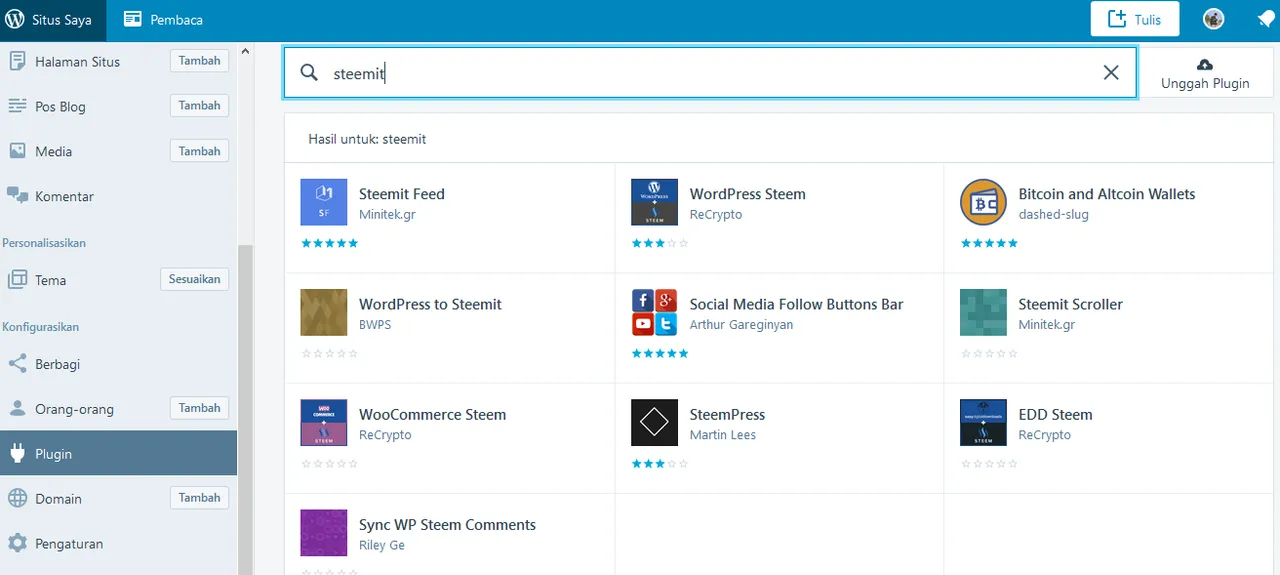Open the notifications bell icon

pos(1265,19)
